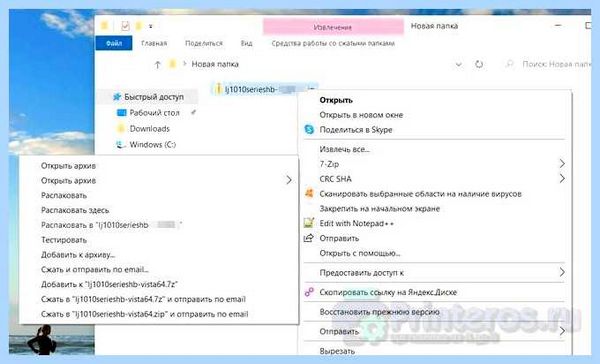
Task: Open the Средства работы со сжатыми папками tab
Action: (x=333, y=43)
